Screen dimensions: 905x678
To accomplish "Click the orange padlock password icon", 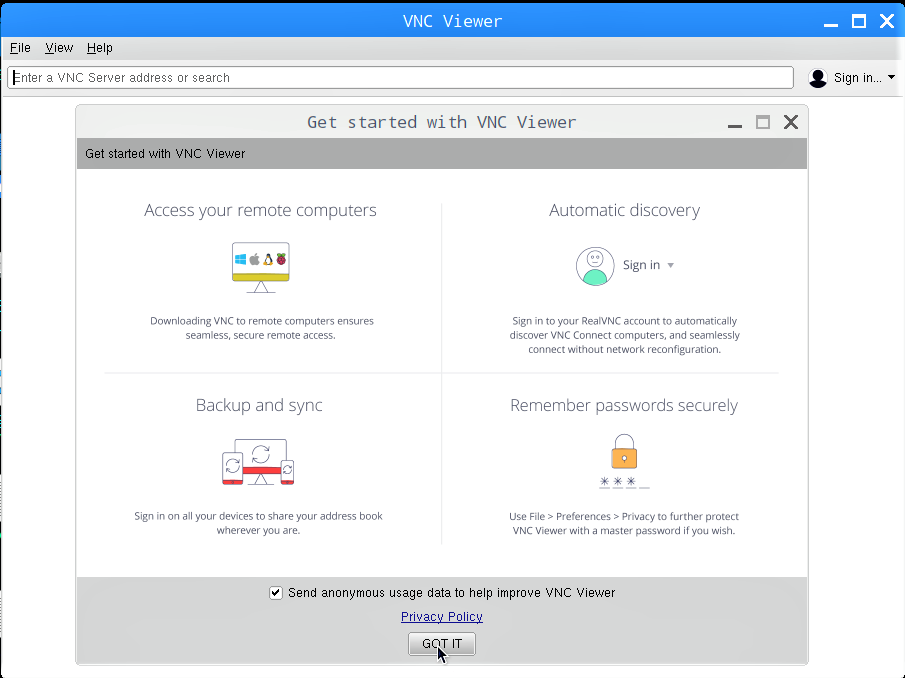I will pyautogui.click(x=624, y=451).
